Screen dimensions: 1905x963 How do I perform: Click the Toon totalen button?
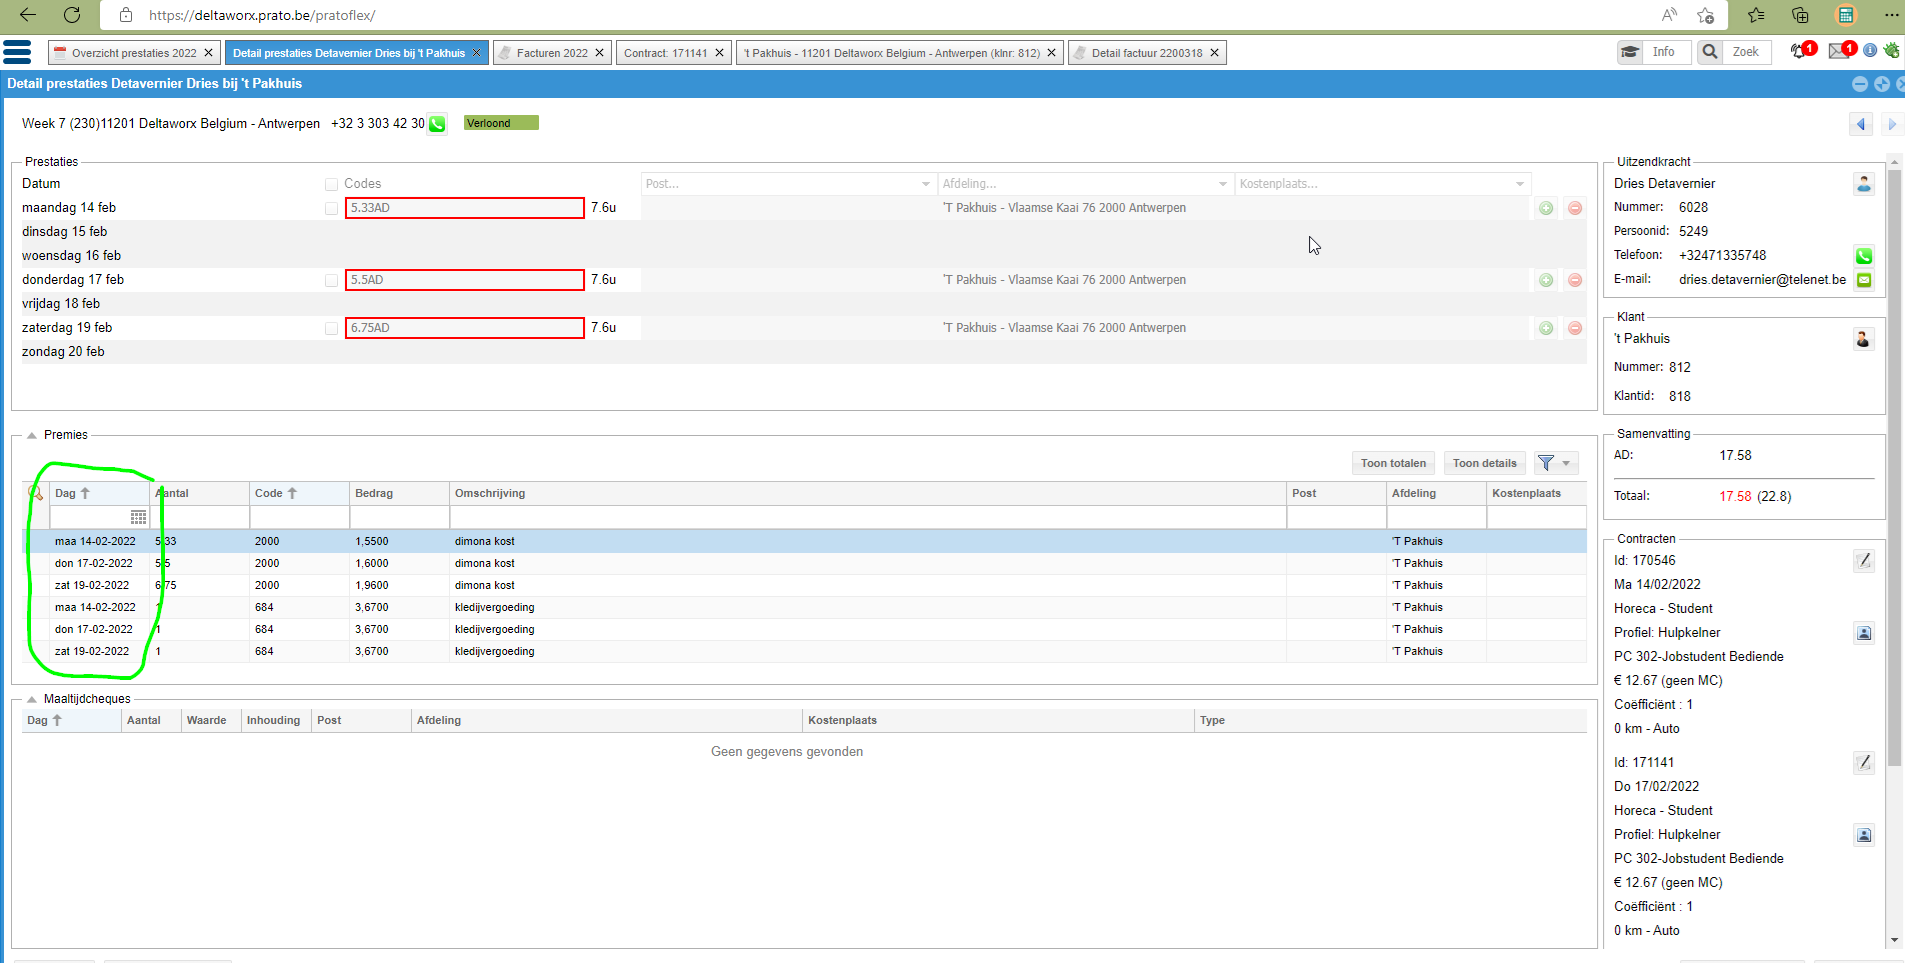tap(1393, 463)
